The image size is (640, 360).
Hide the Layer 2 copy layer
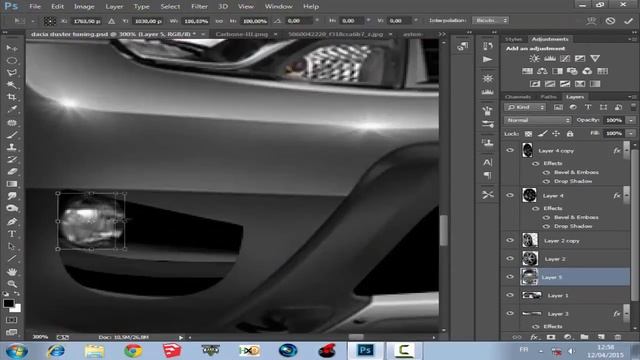(510, 240)
